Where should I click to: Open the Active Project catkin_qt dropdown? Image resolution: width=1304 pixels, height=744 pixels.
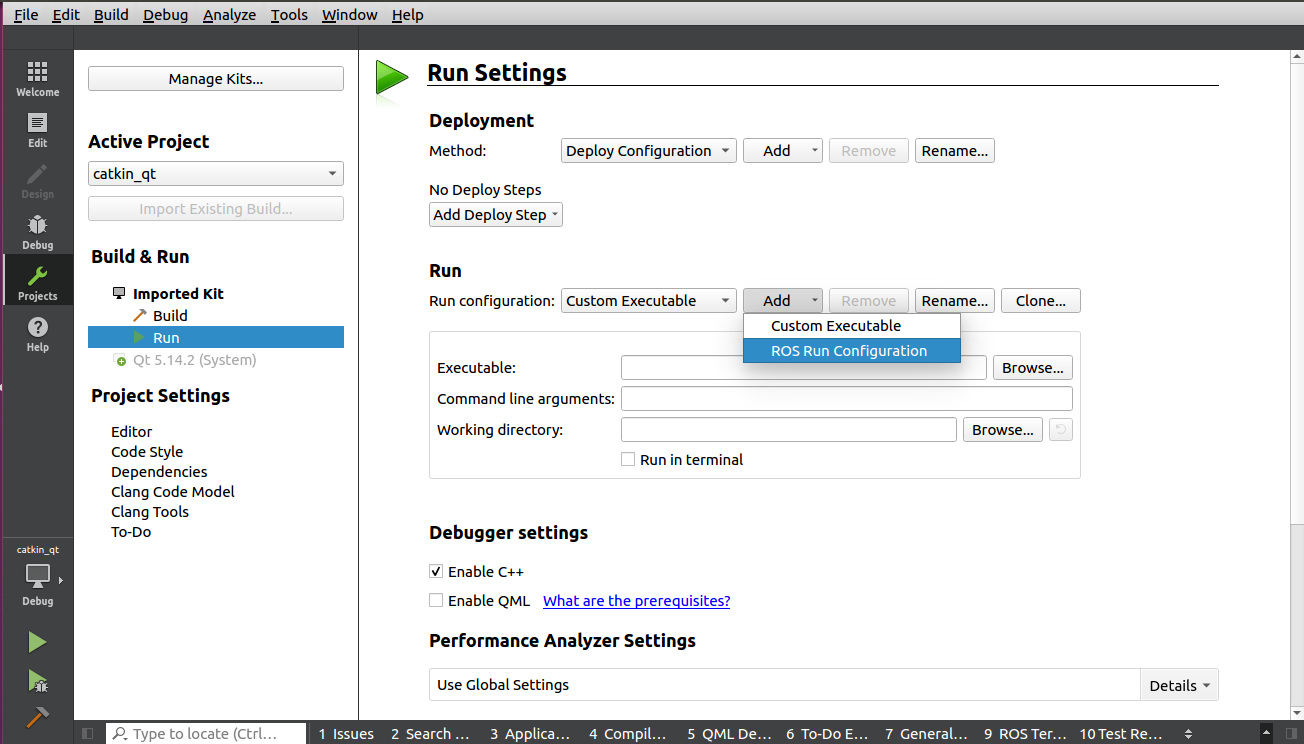coord(216,174)
